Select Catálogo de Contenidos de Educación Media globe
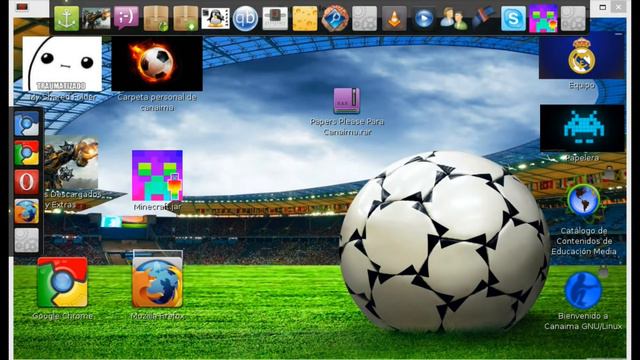 coord(583,200)
